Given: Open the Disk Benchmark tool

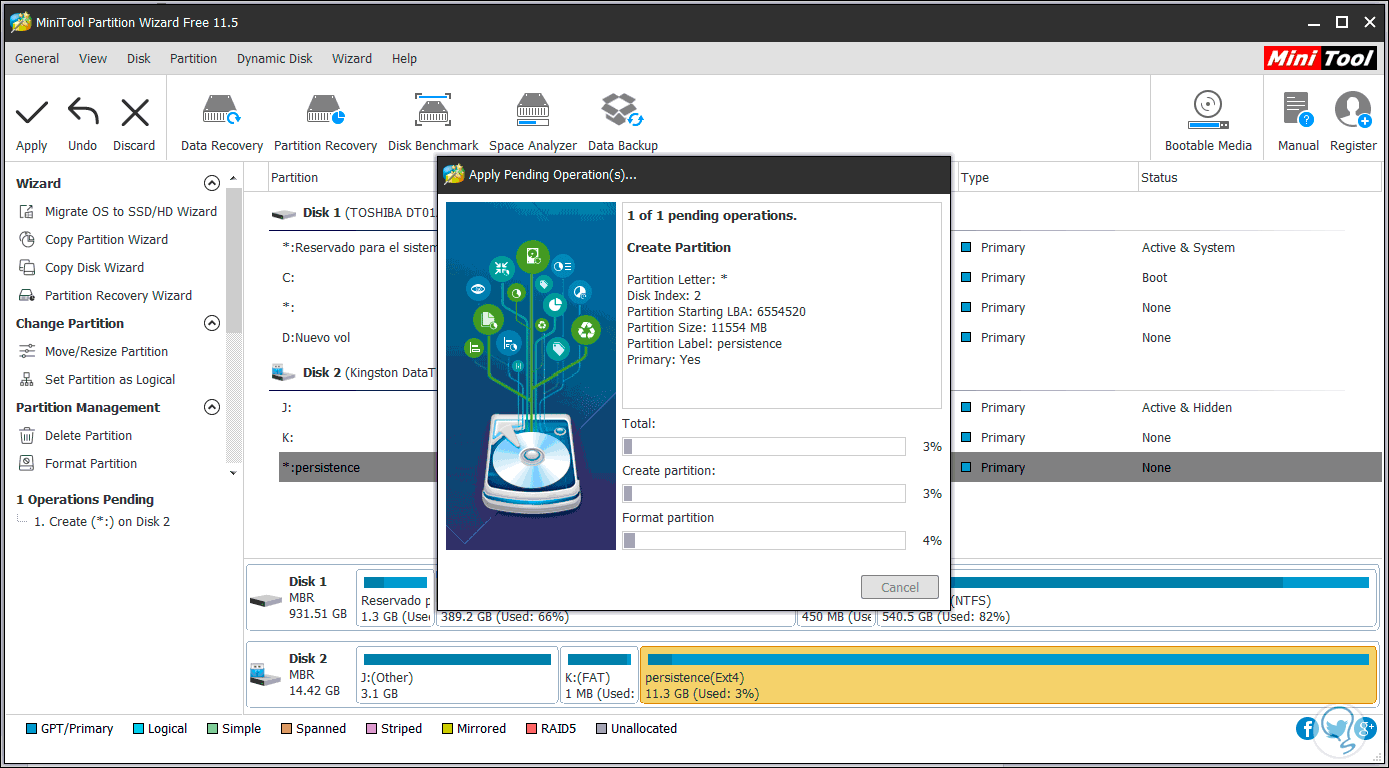Looking at the screenshot, I should 433,110.
